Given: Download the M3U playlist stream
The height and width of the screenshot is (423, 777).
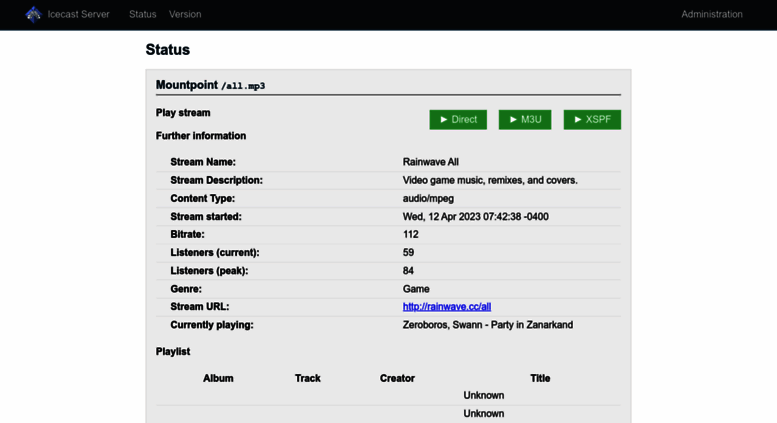Looking at the screenshot, I should pyautogui.click(x=525, y=119).
